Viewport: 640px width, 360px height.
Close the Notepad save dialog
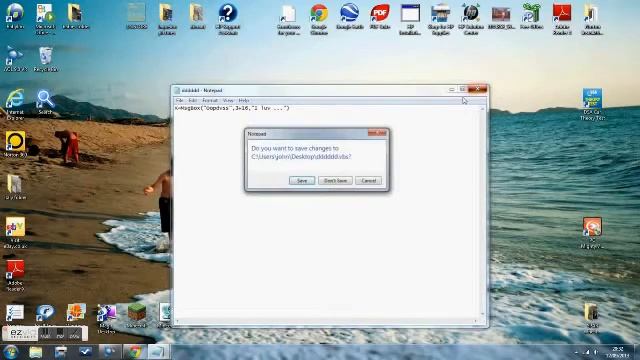(377, 133)
